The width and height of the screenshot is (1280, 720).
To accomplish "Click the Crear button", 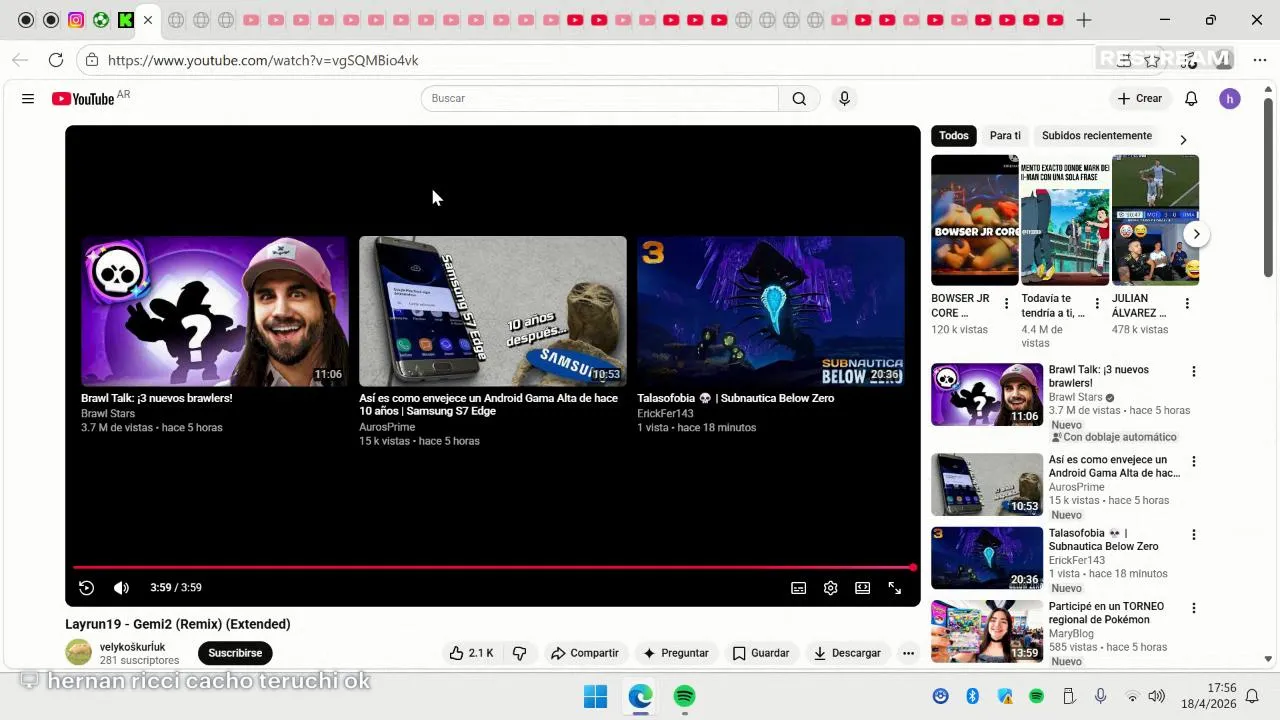I will (1140, 98).
